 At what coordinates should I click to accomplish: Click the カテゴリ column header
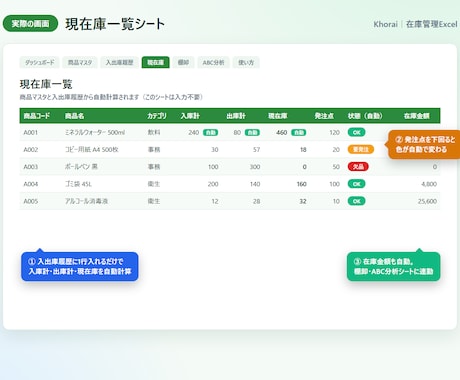click(x=157, y=116)
